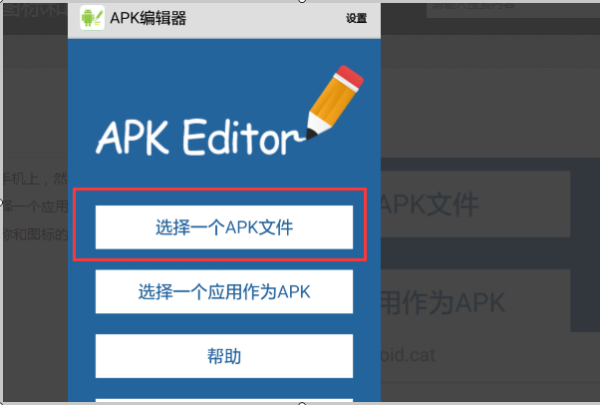Open the 设置 settings option
The image size is (600, 405).
pyautogui.click(x=356, y=18)
